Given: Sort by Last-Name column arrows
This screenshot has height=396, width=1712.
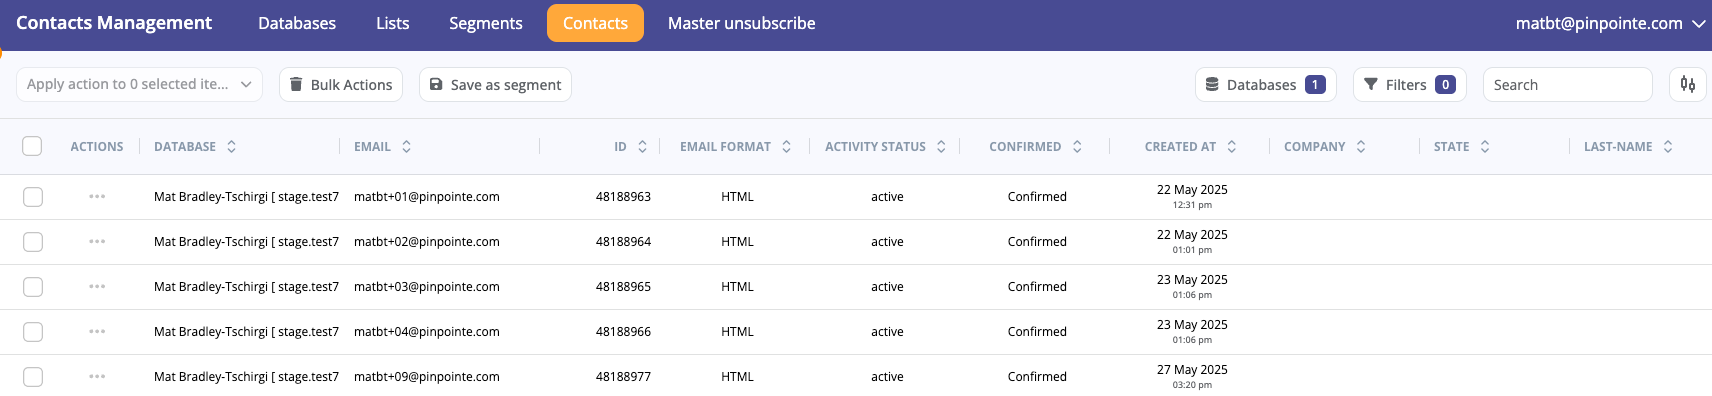Looking at the screenshot, I should point(1668,147).
